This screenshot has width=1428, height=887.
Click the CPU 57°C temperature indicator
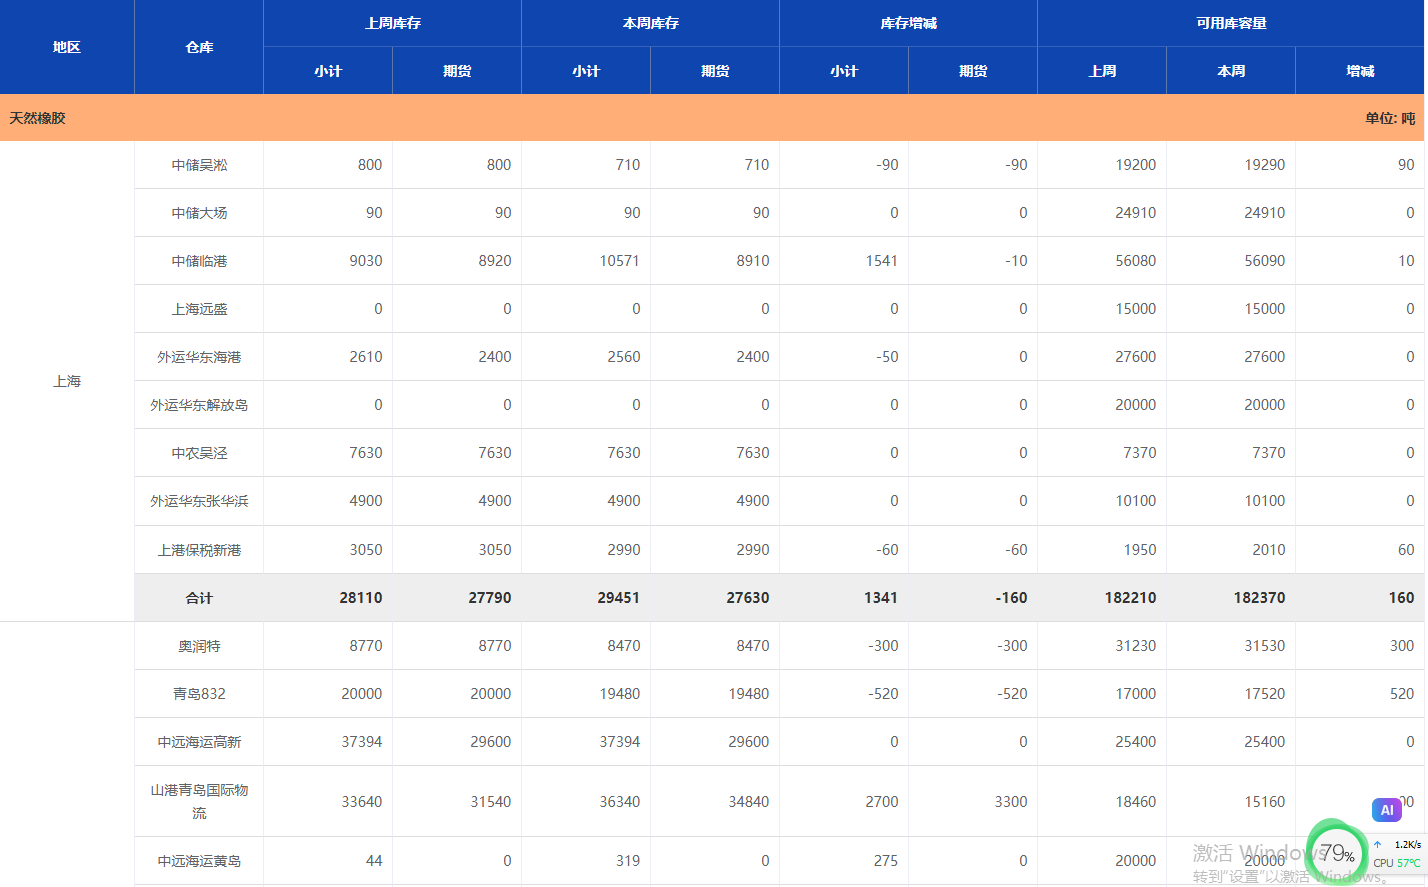[1397, 863]
